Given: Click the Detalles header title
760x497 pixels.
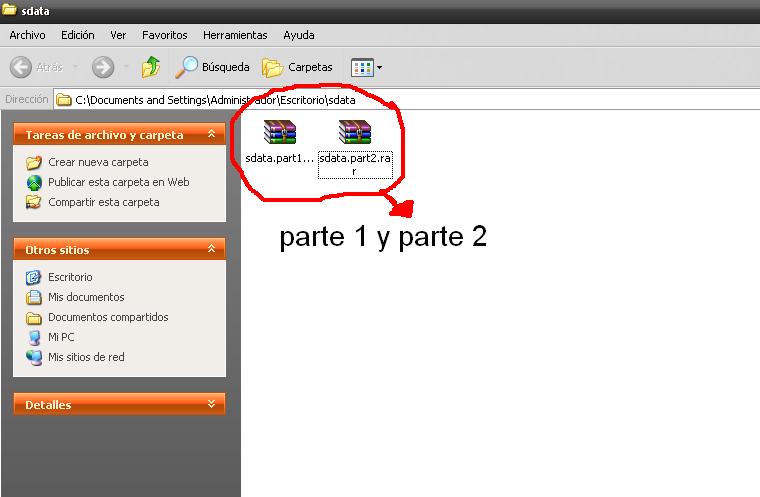Looking at the screenshot, I should point(48,404).
